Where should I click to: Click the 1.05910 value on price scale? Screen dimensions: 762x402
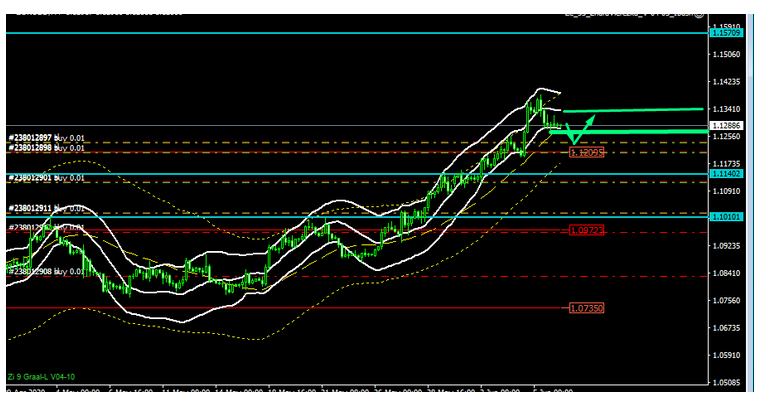pyautogui.click(x=725, y=354)
